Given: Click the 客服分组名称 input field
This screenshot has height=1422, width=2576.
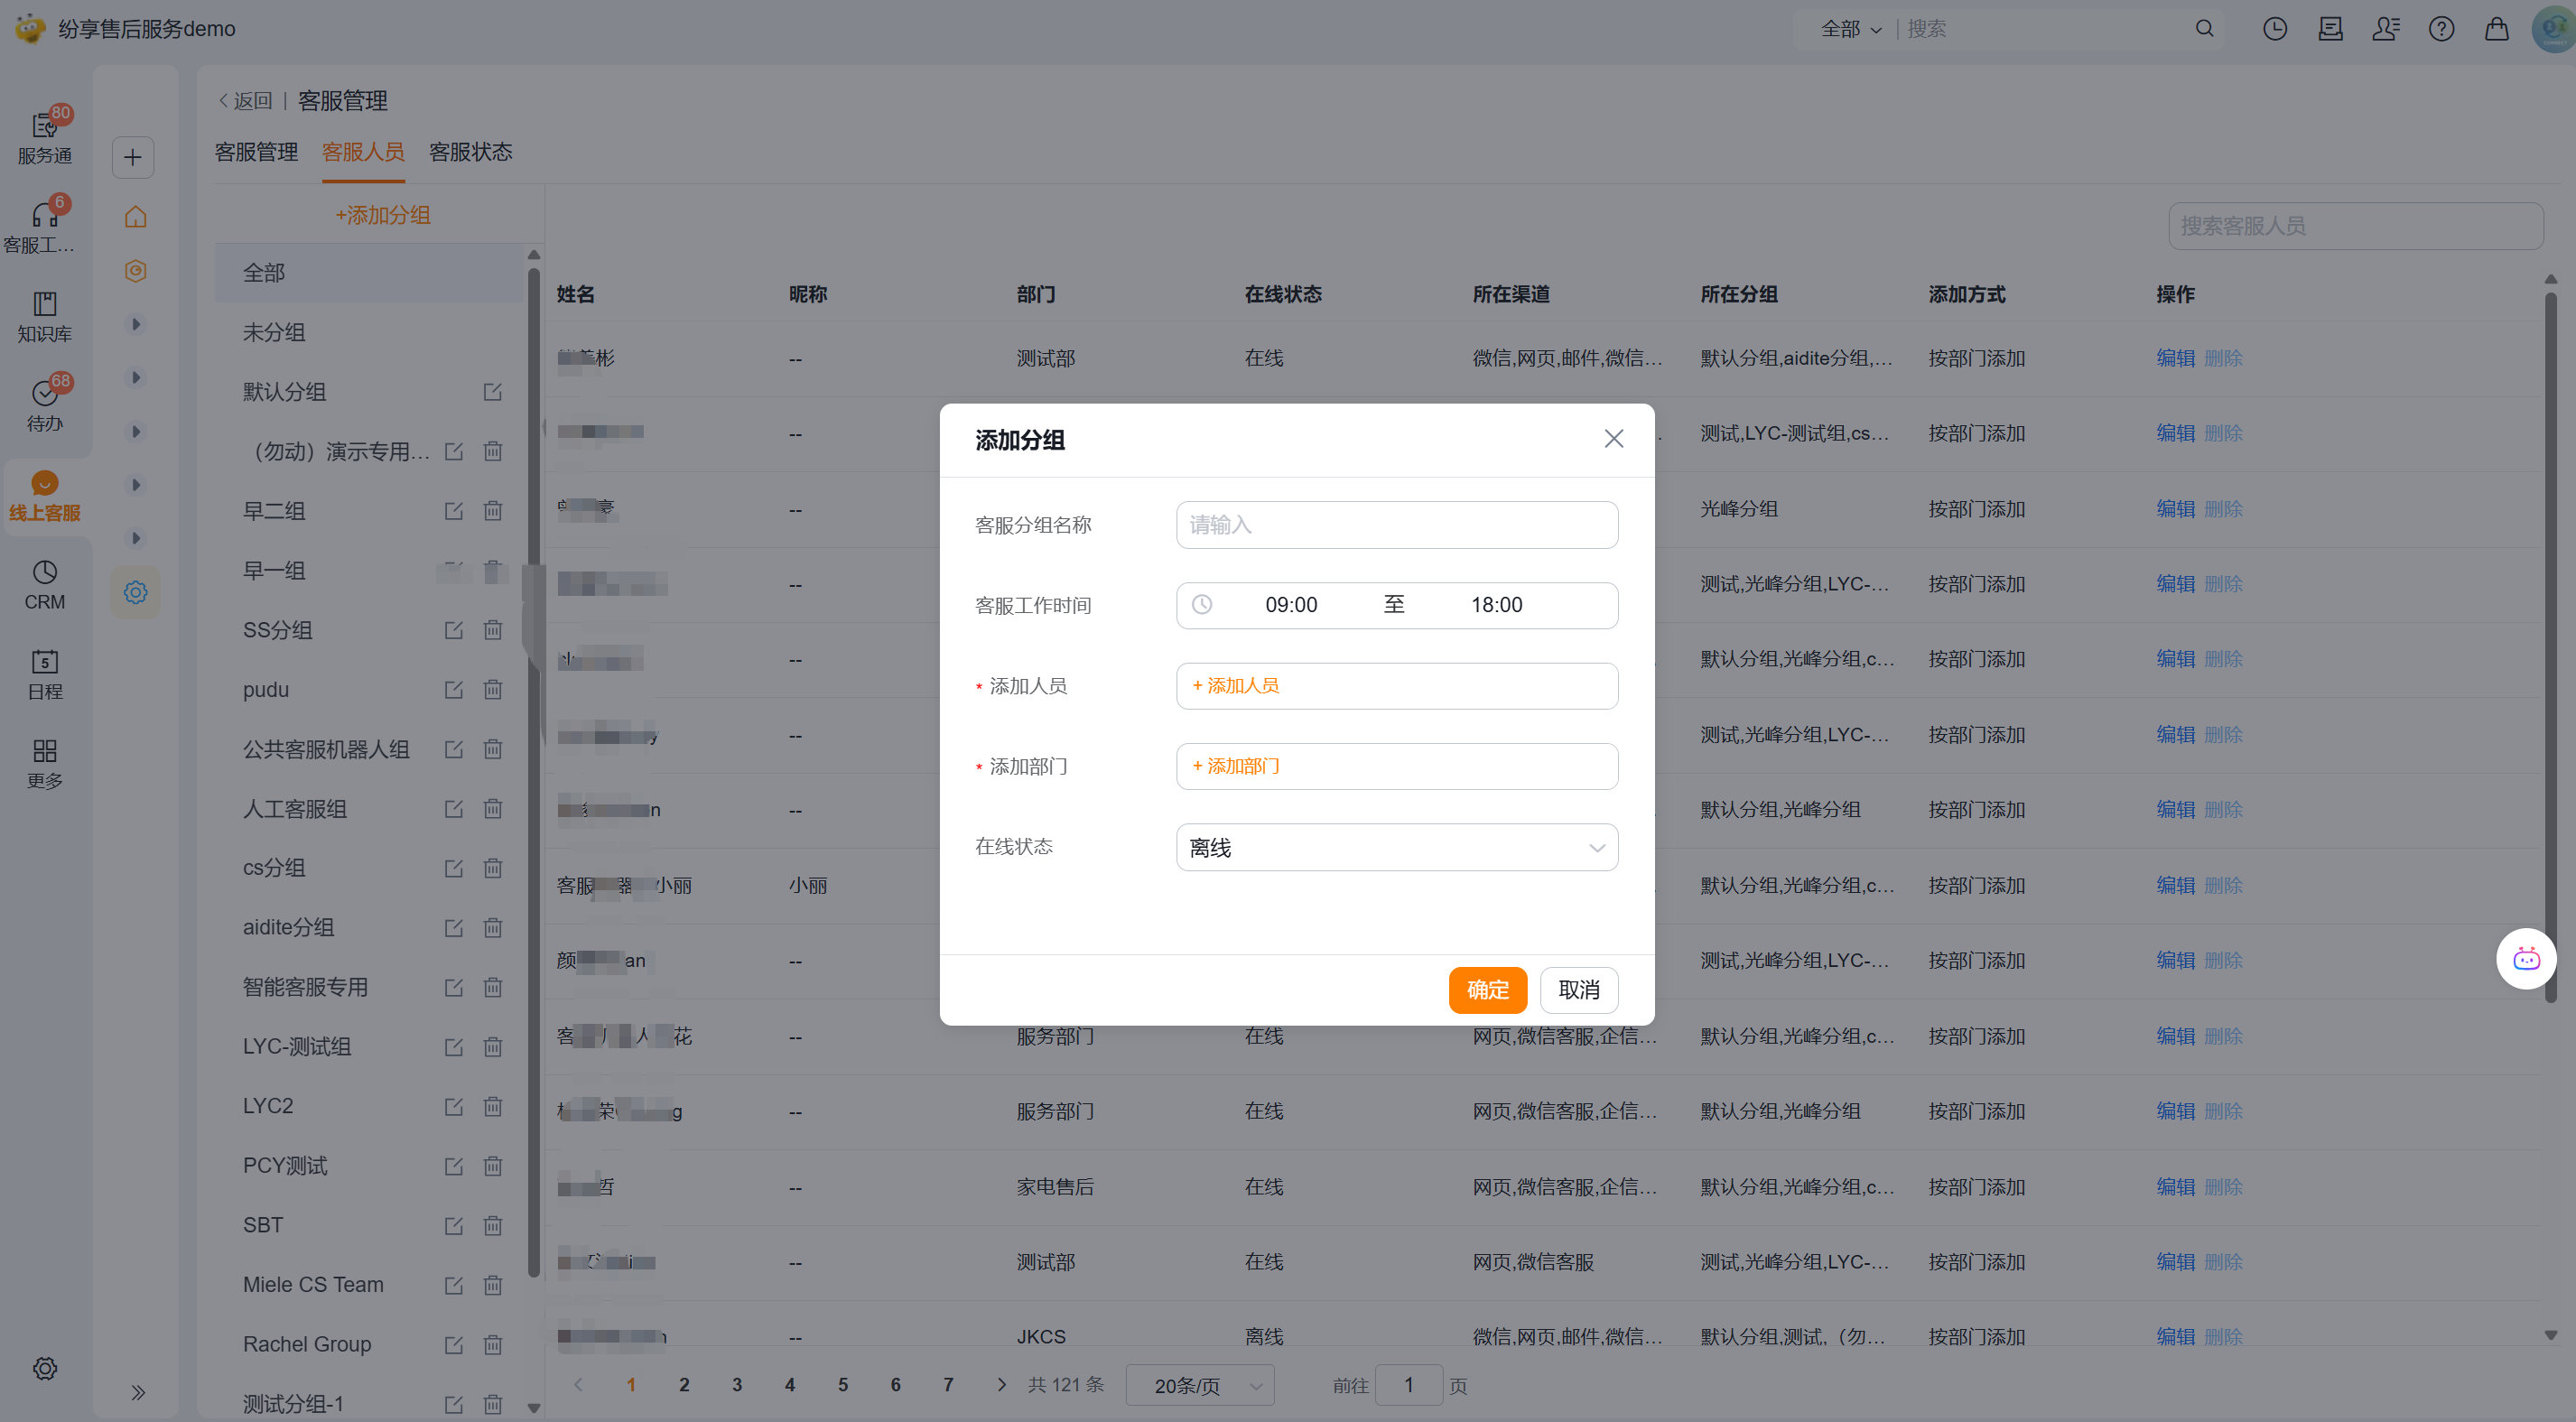Looking at the screenshot, I should 1396,525.
